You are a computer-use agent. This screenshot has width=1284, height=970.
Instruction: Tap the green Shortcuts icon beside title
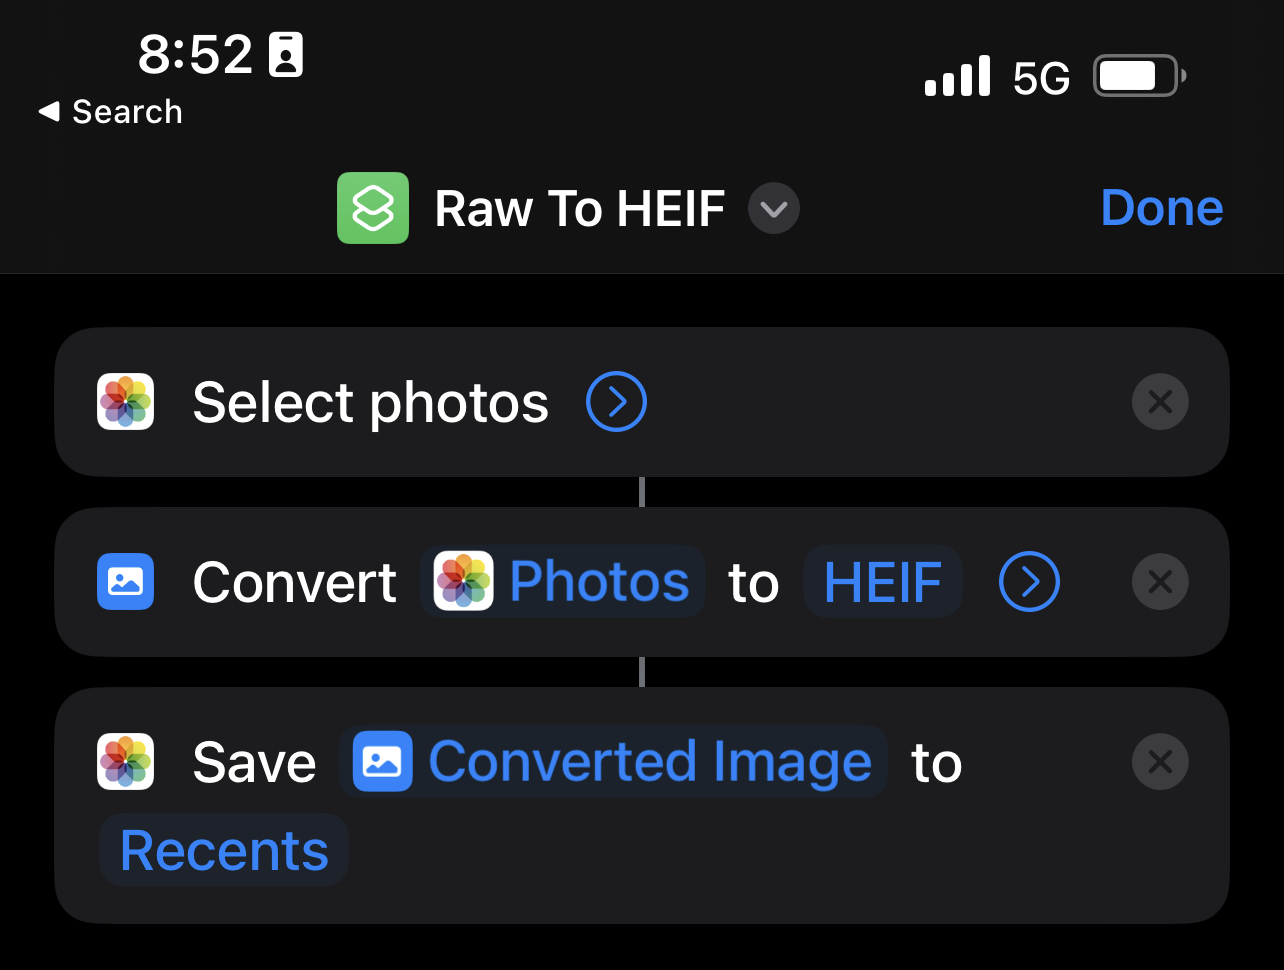(373, 208)
